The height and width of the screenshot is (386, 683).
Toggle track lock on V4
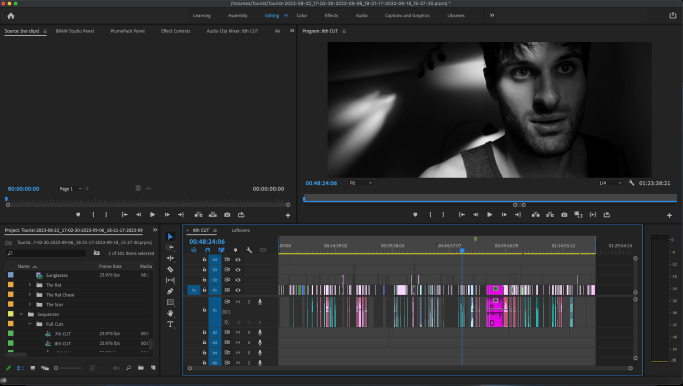tap(204, 260)
